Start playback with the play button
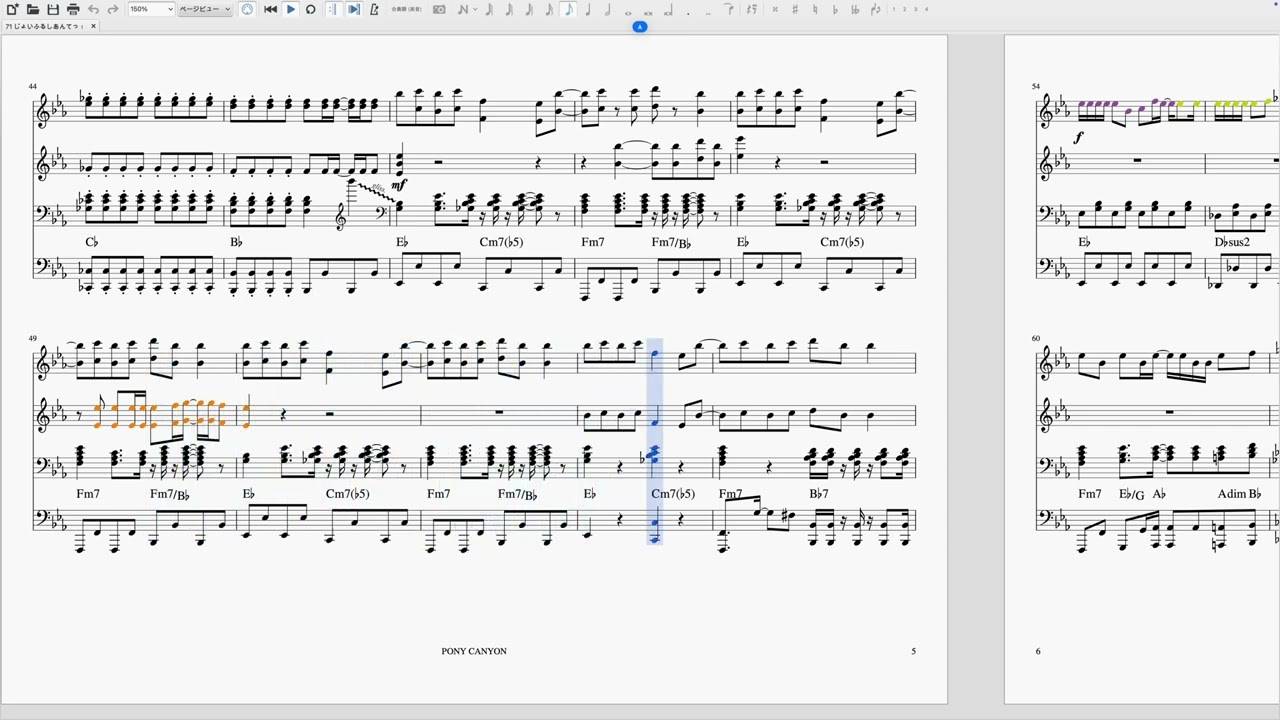 pyautogui.click(x=290, y=9)
